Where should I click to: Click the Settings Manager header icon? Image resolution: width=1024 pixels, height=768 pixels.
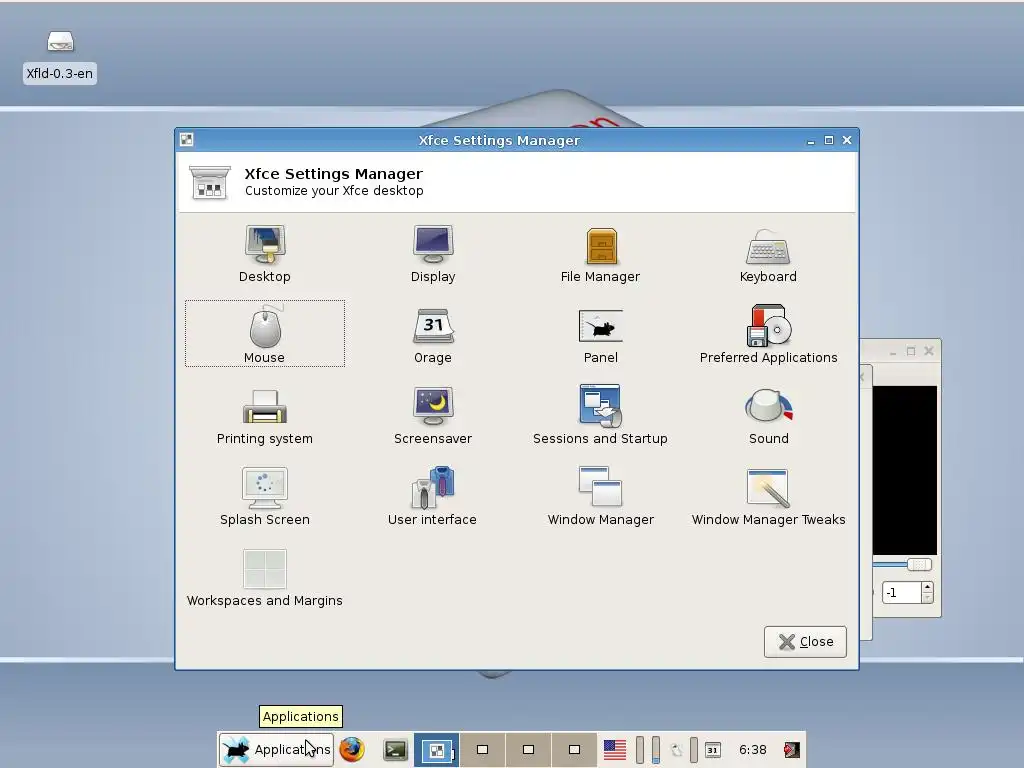[x=210, y=182]
